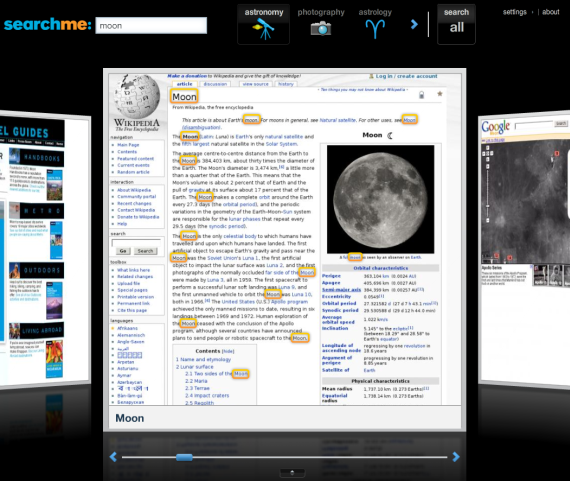Select the astrology Aries category
The width and height of the screenshot is (570, 481).
coord(375,24)
